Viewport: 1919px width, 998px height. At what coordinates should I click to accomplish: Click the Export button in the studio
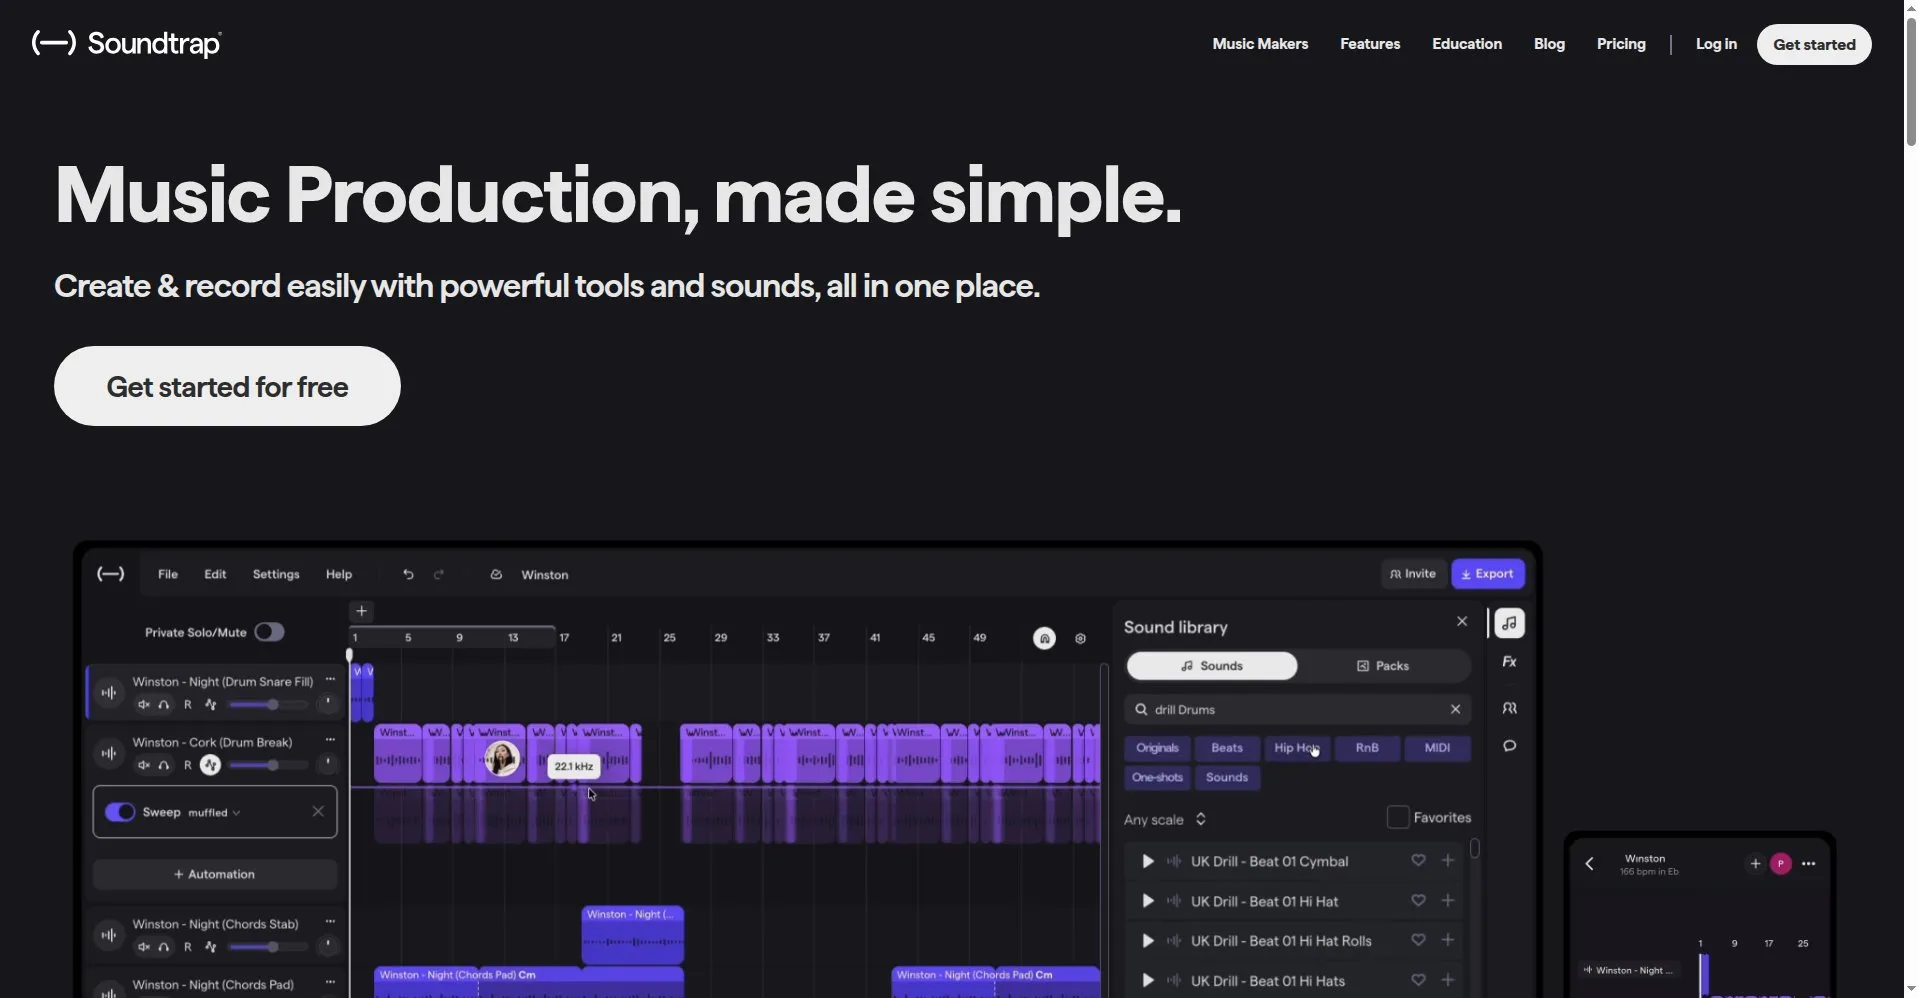coord(1487,574)
